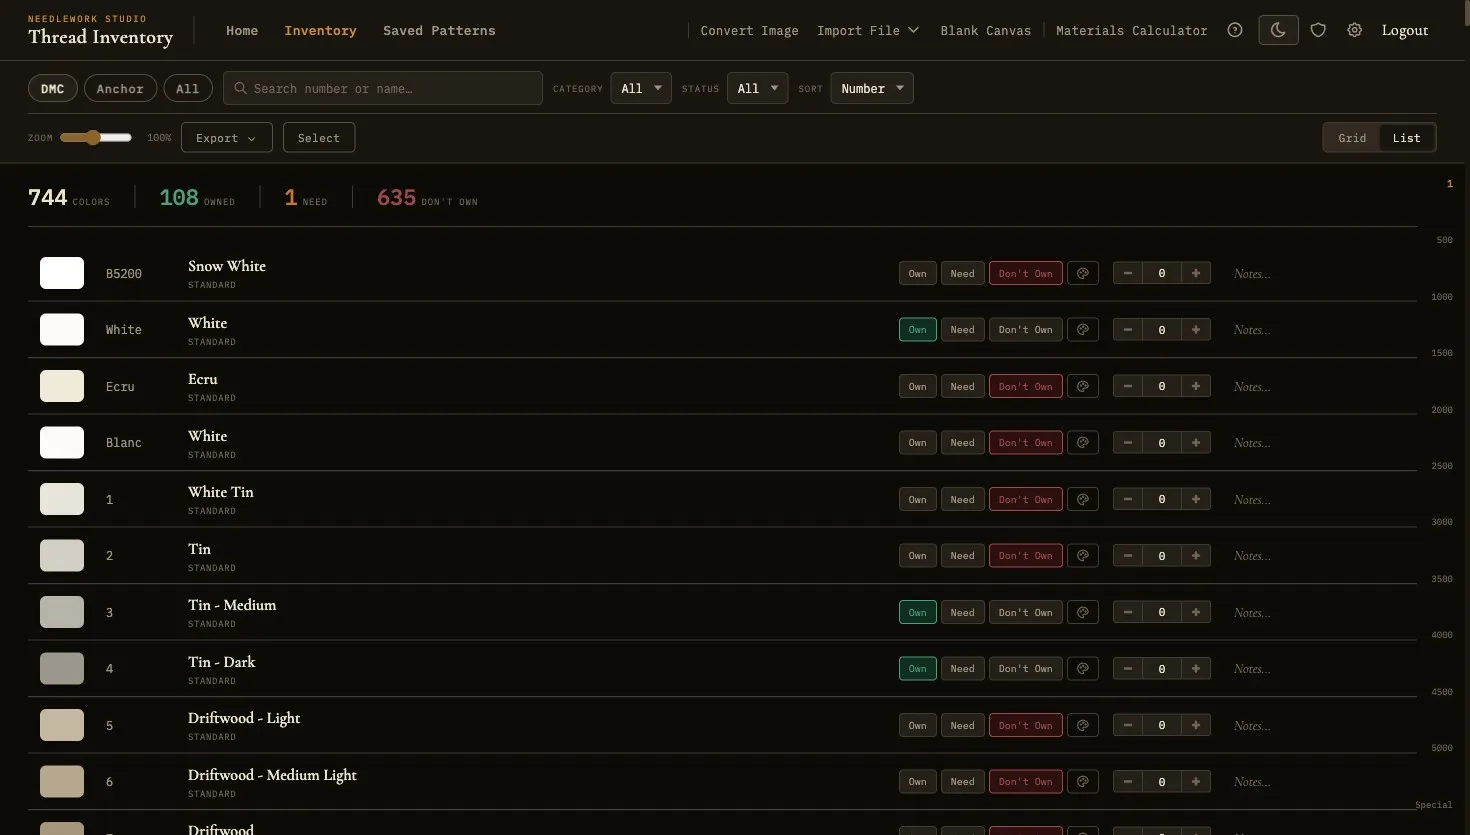Viewport: 1470px width, 835px height.
Task: Toggle Don't Own for White Tin
Action: pos(1025,499)
